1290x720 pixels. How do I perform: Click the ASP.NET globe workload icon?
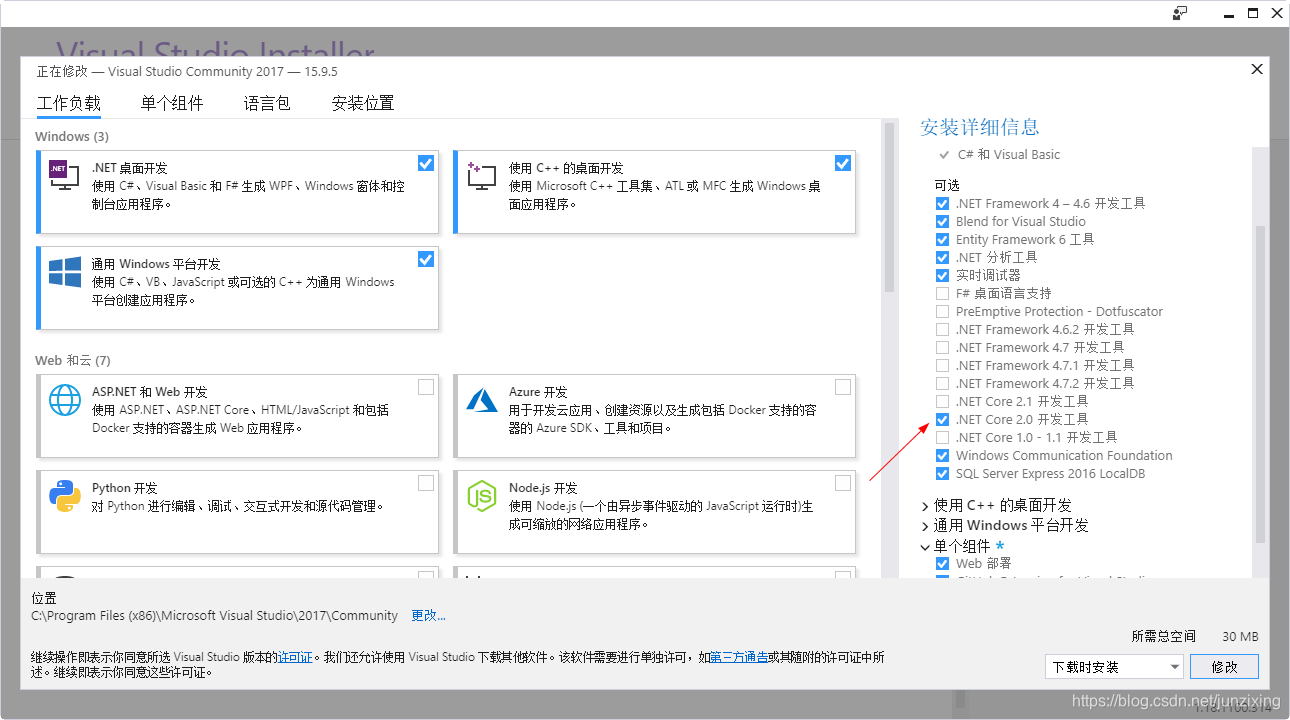64,400
